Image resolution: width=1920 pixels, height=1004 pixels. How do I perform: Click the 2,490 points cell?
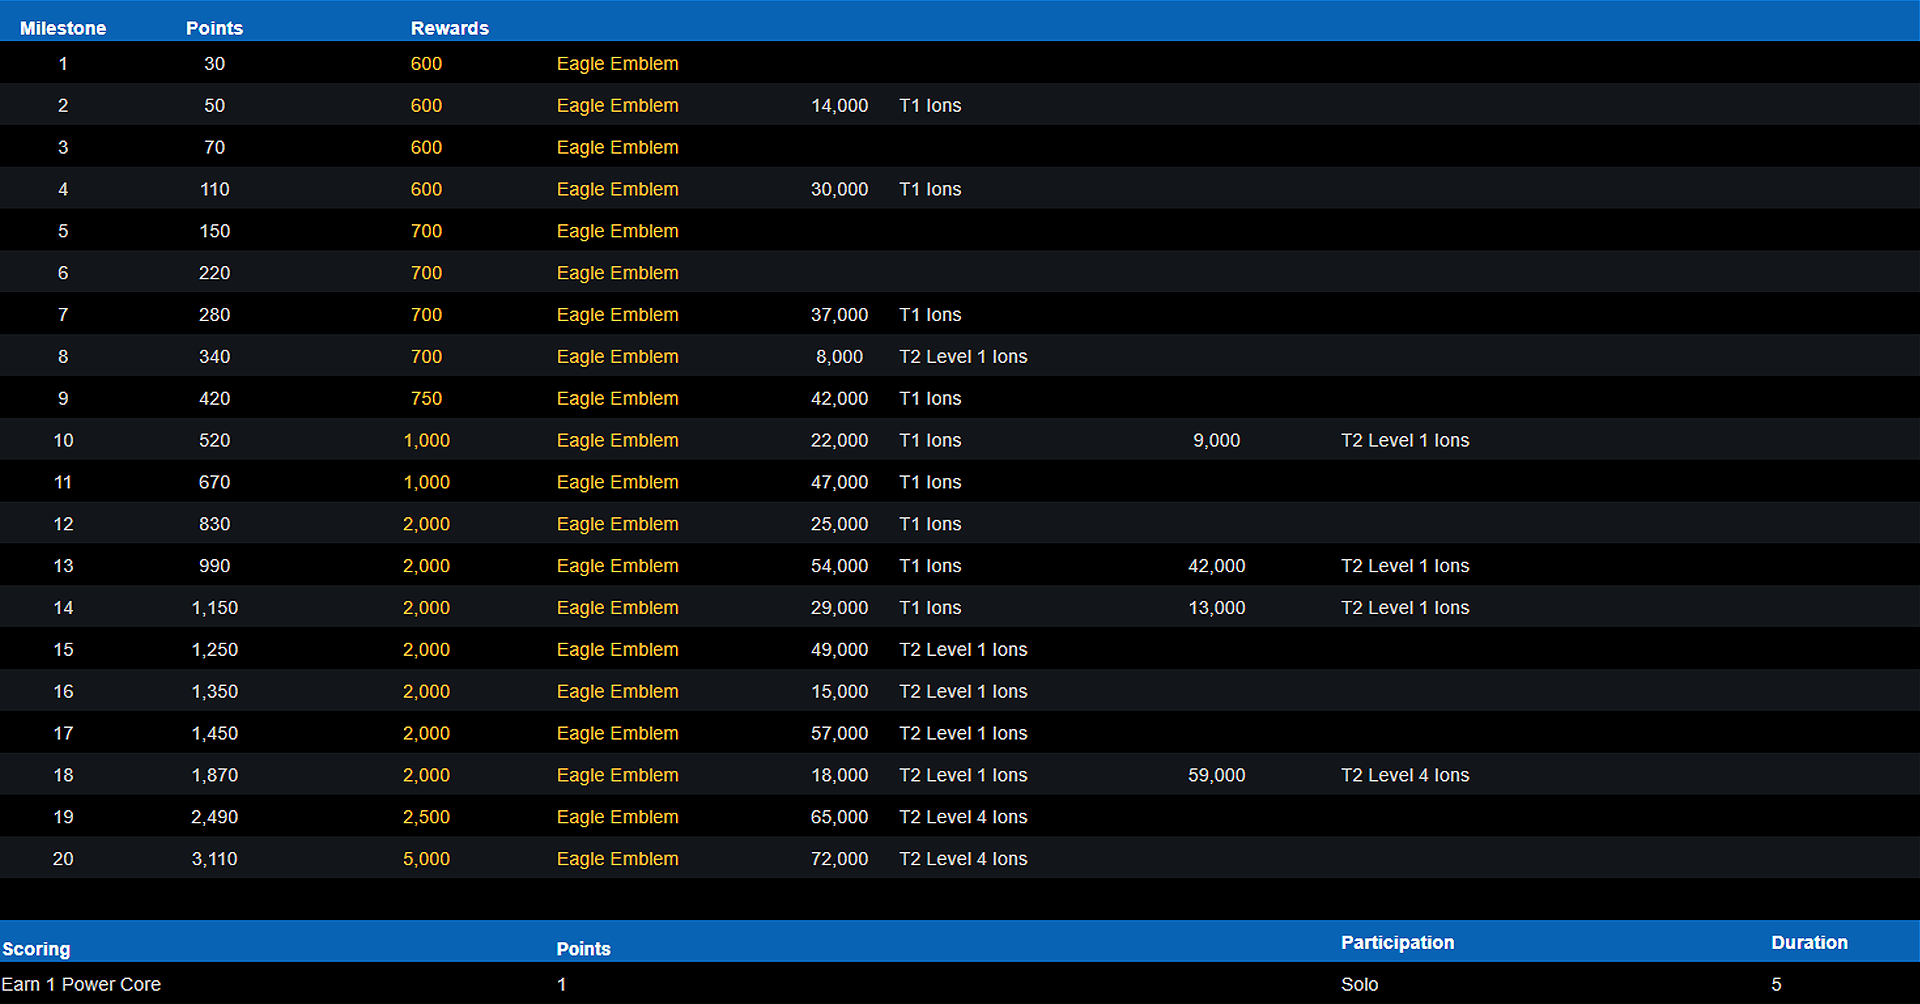[214, 817]
